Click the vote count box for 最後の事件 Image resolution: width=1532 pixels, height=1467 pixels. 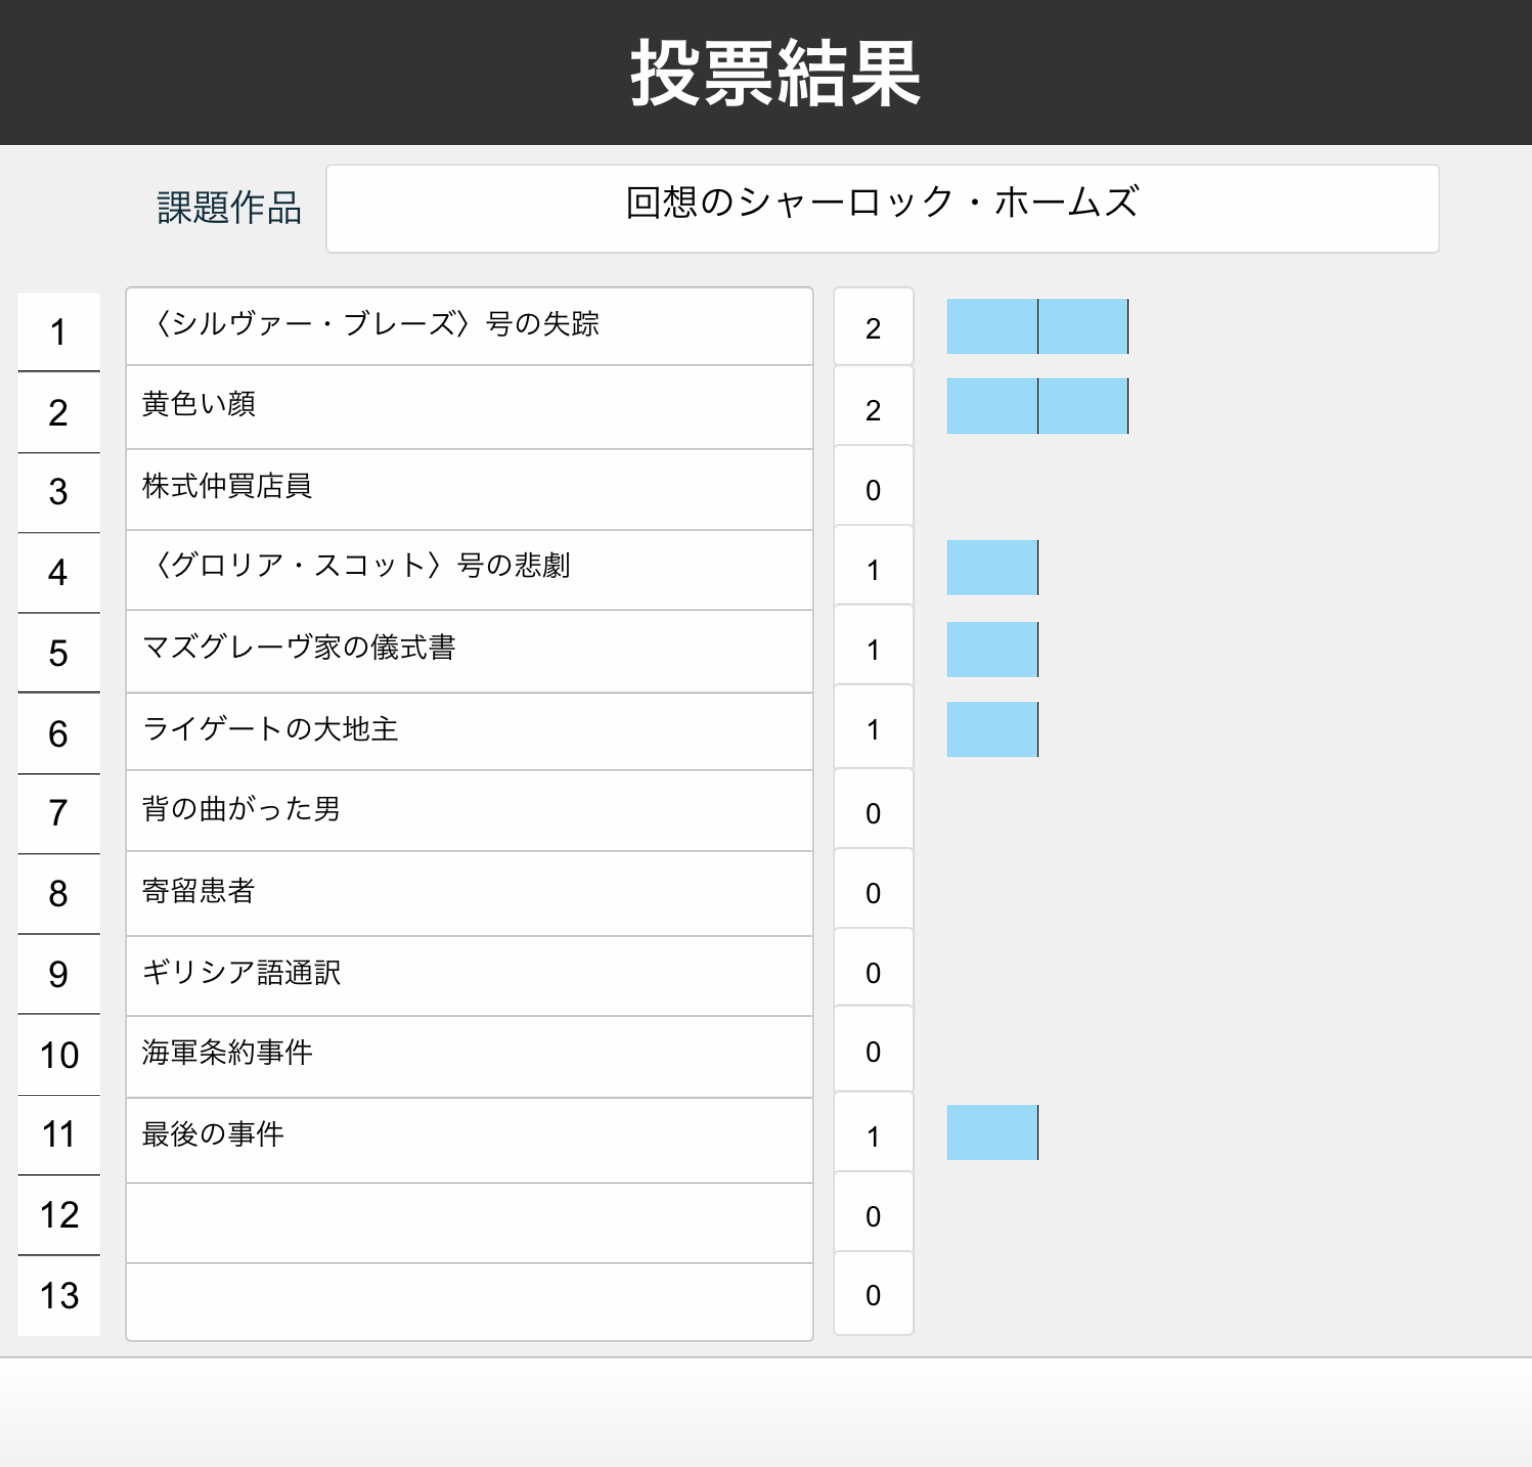click(x=873, y=1134)
